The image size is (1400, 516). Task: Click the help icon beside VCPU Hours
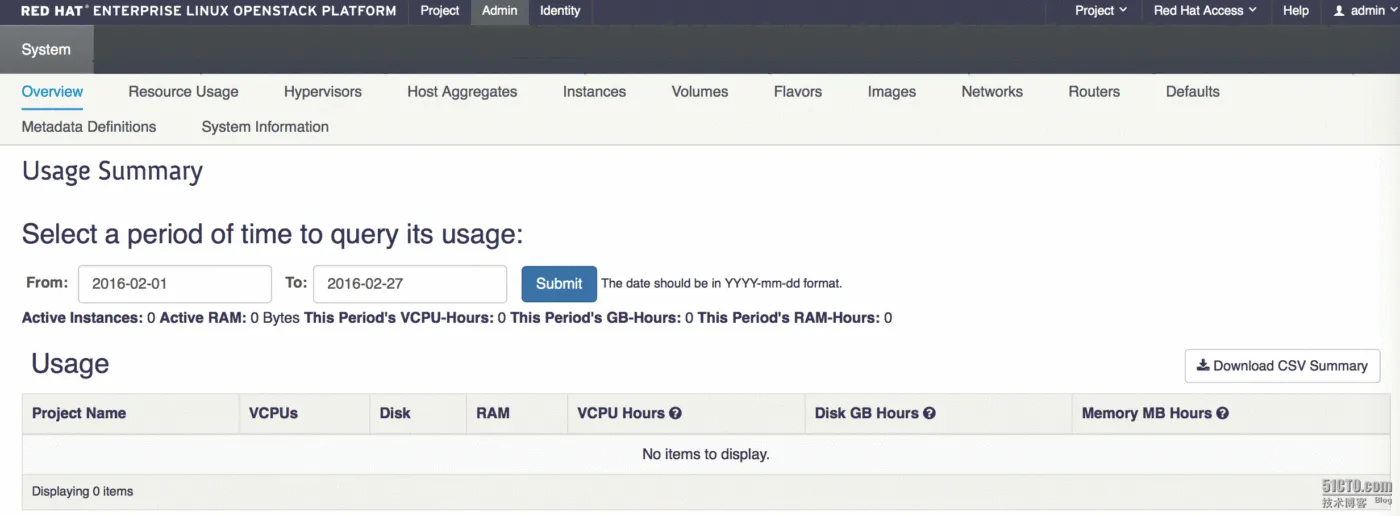coord(676,413)
